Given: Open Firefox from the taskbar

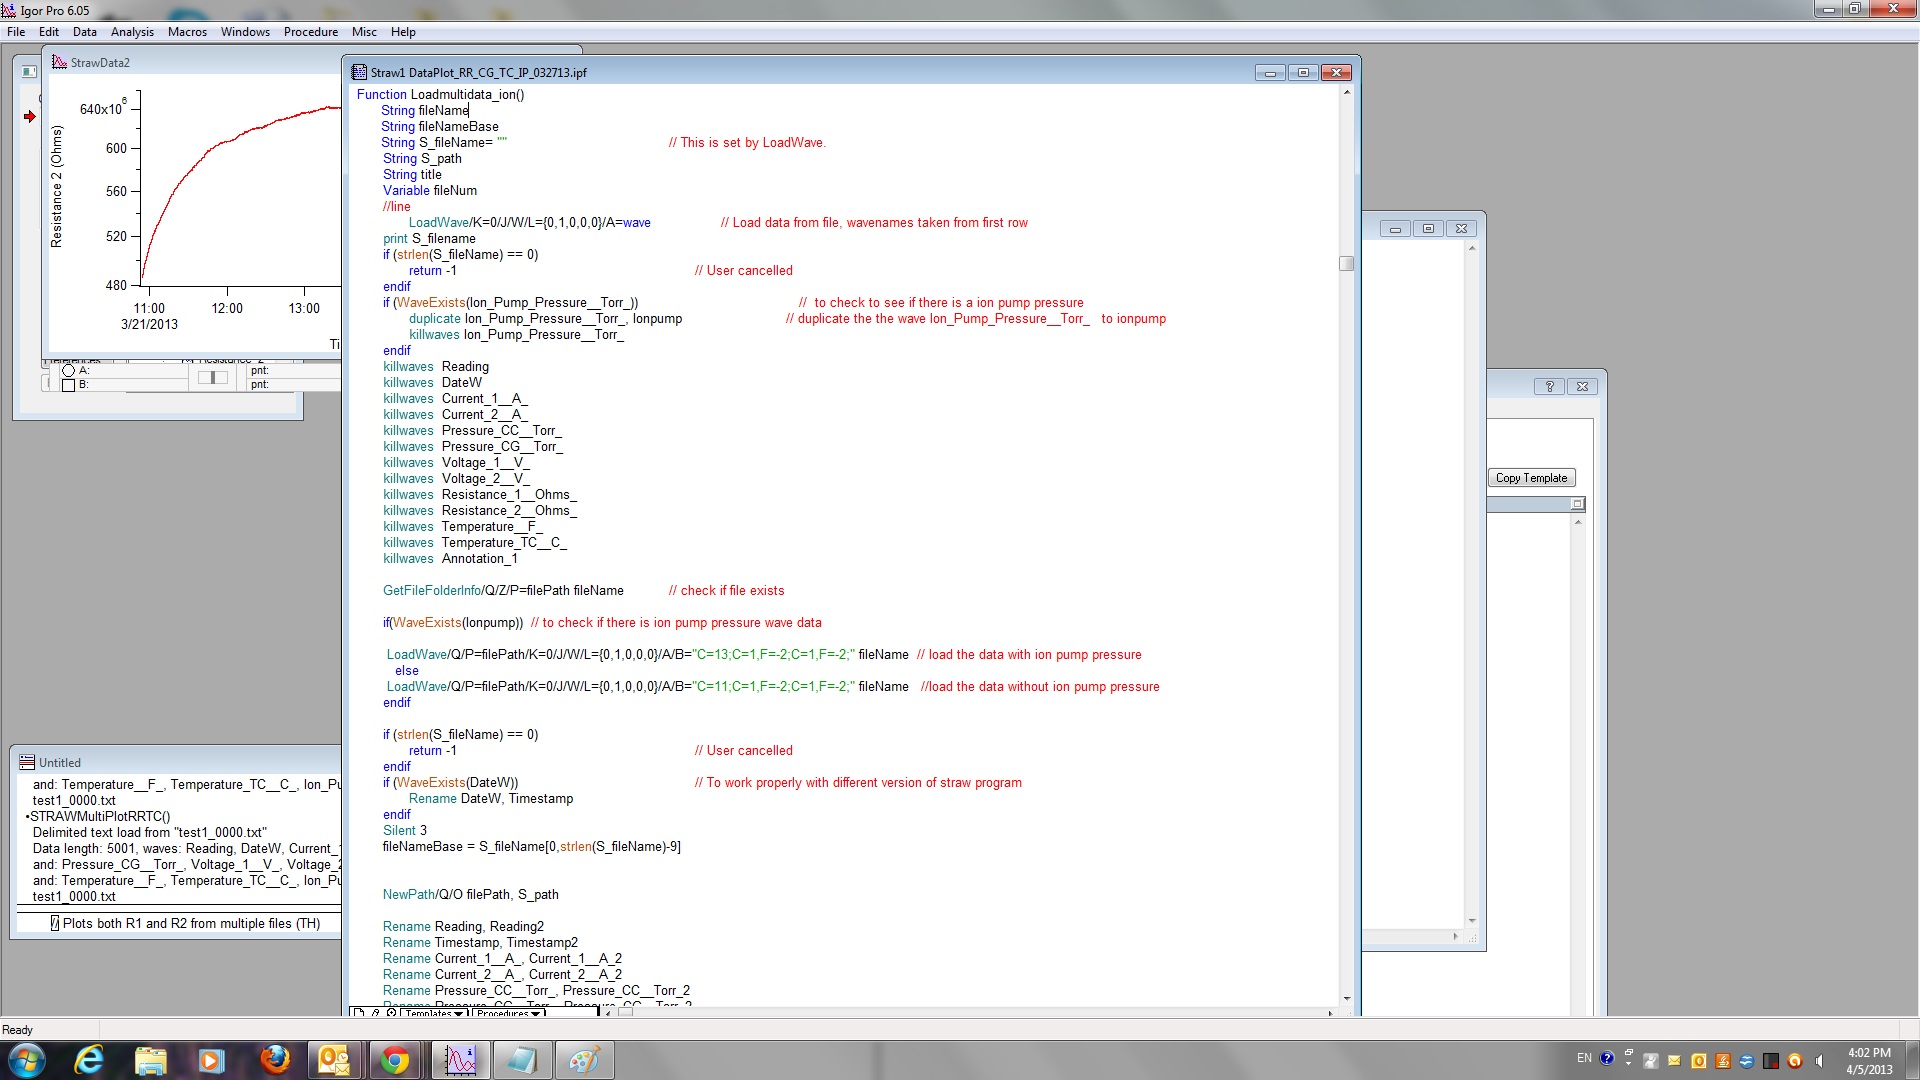Looking at the screenshot, I should (274, 1060).
